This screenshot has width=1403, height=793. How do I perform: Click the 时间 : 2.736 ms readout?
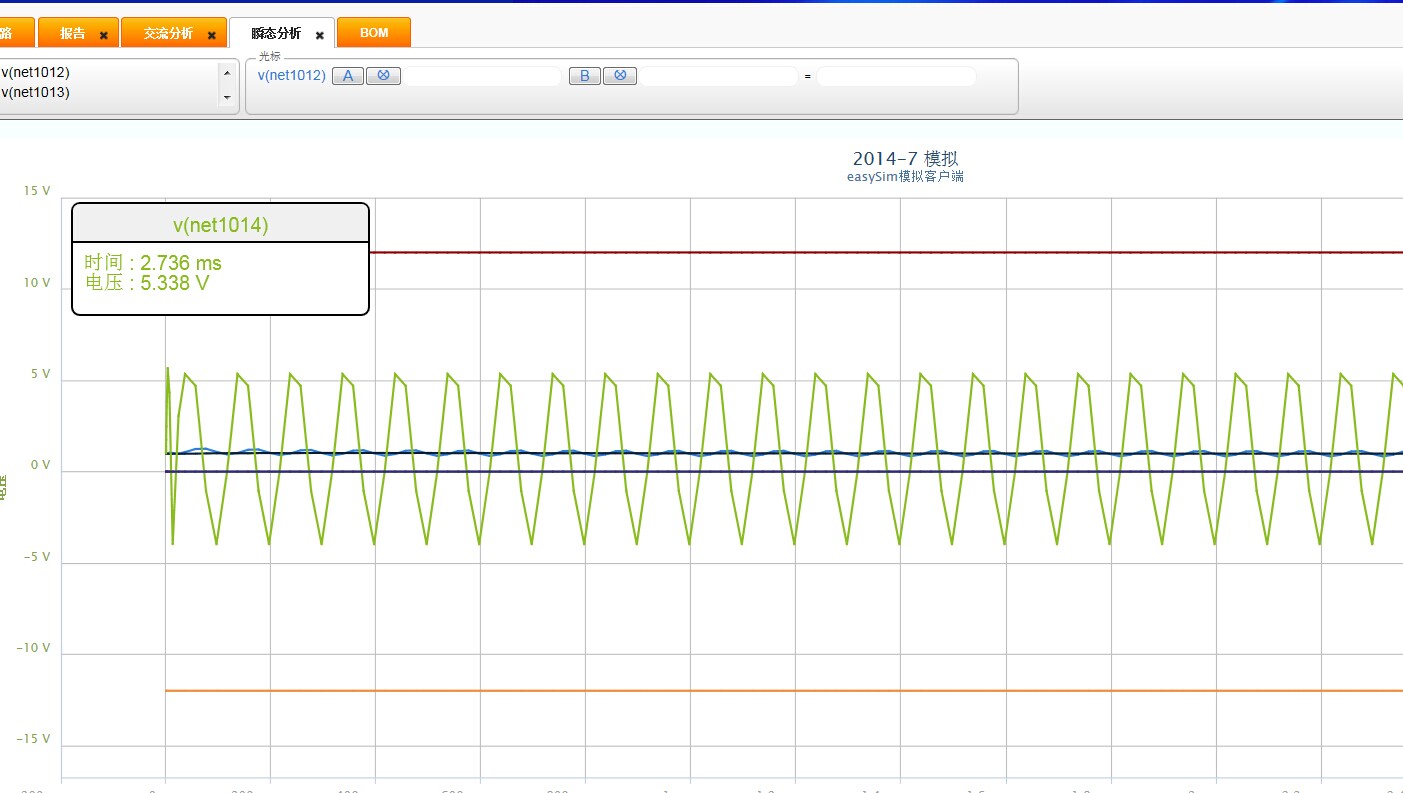click(x=153, y=263)
